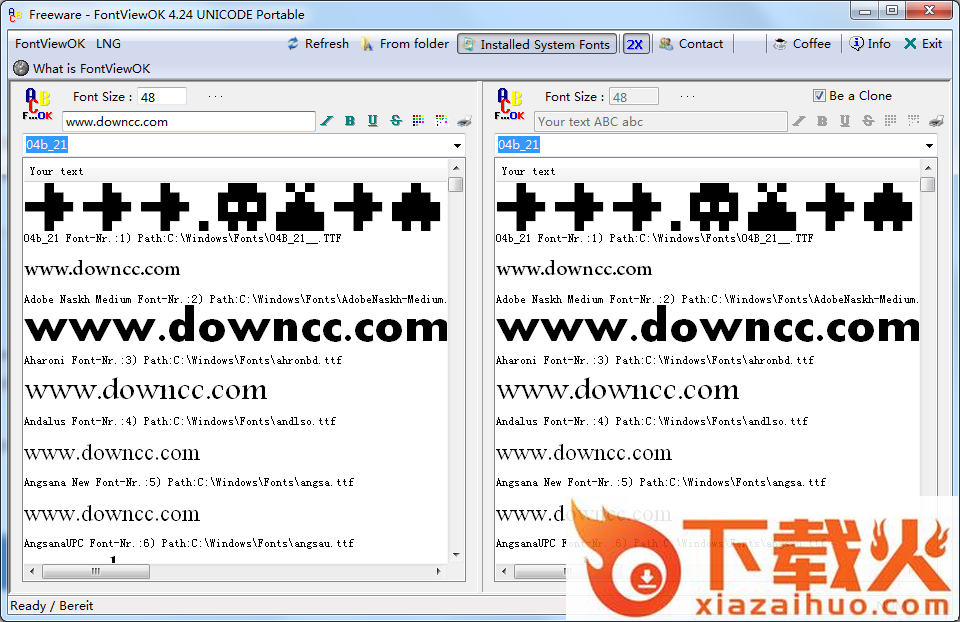The image size is (960, 622).
Task: Toggle the Be a Clone checkbox
Action: point(819,96)
